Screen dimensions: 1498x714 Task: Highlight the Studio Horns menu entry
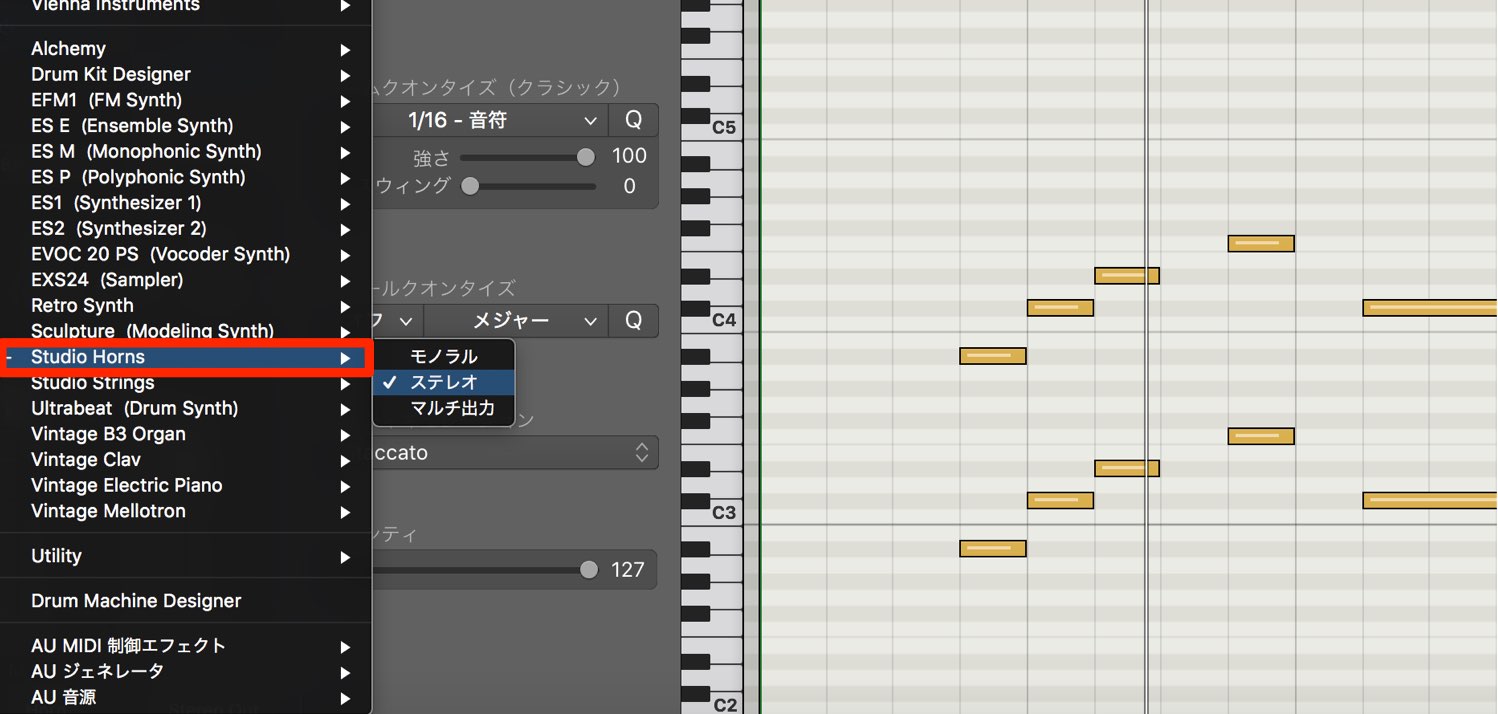click(x=186, y=357)
